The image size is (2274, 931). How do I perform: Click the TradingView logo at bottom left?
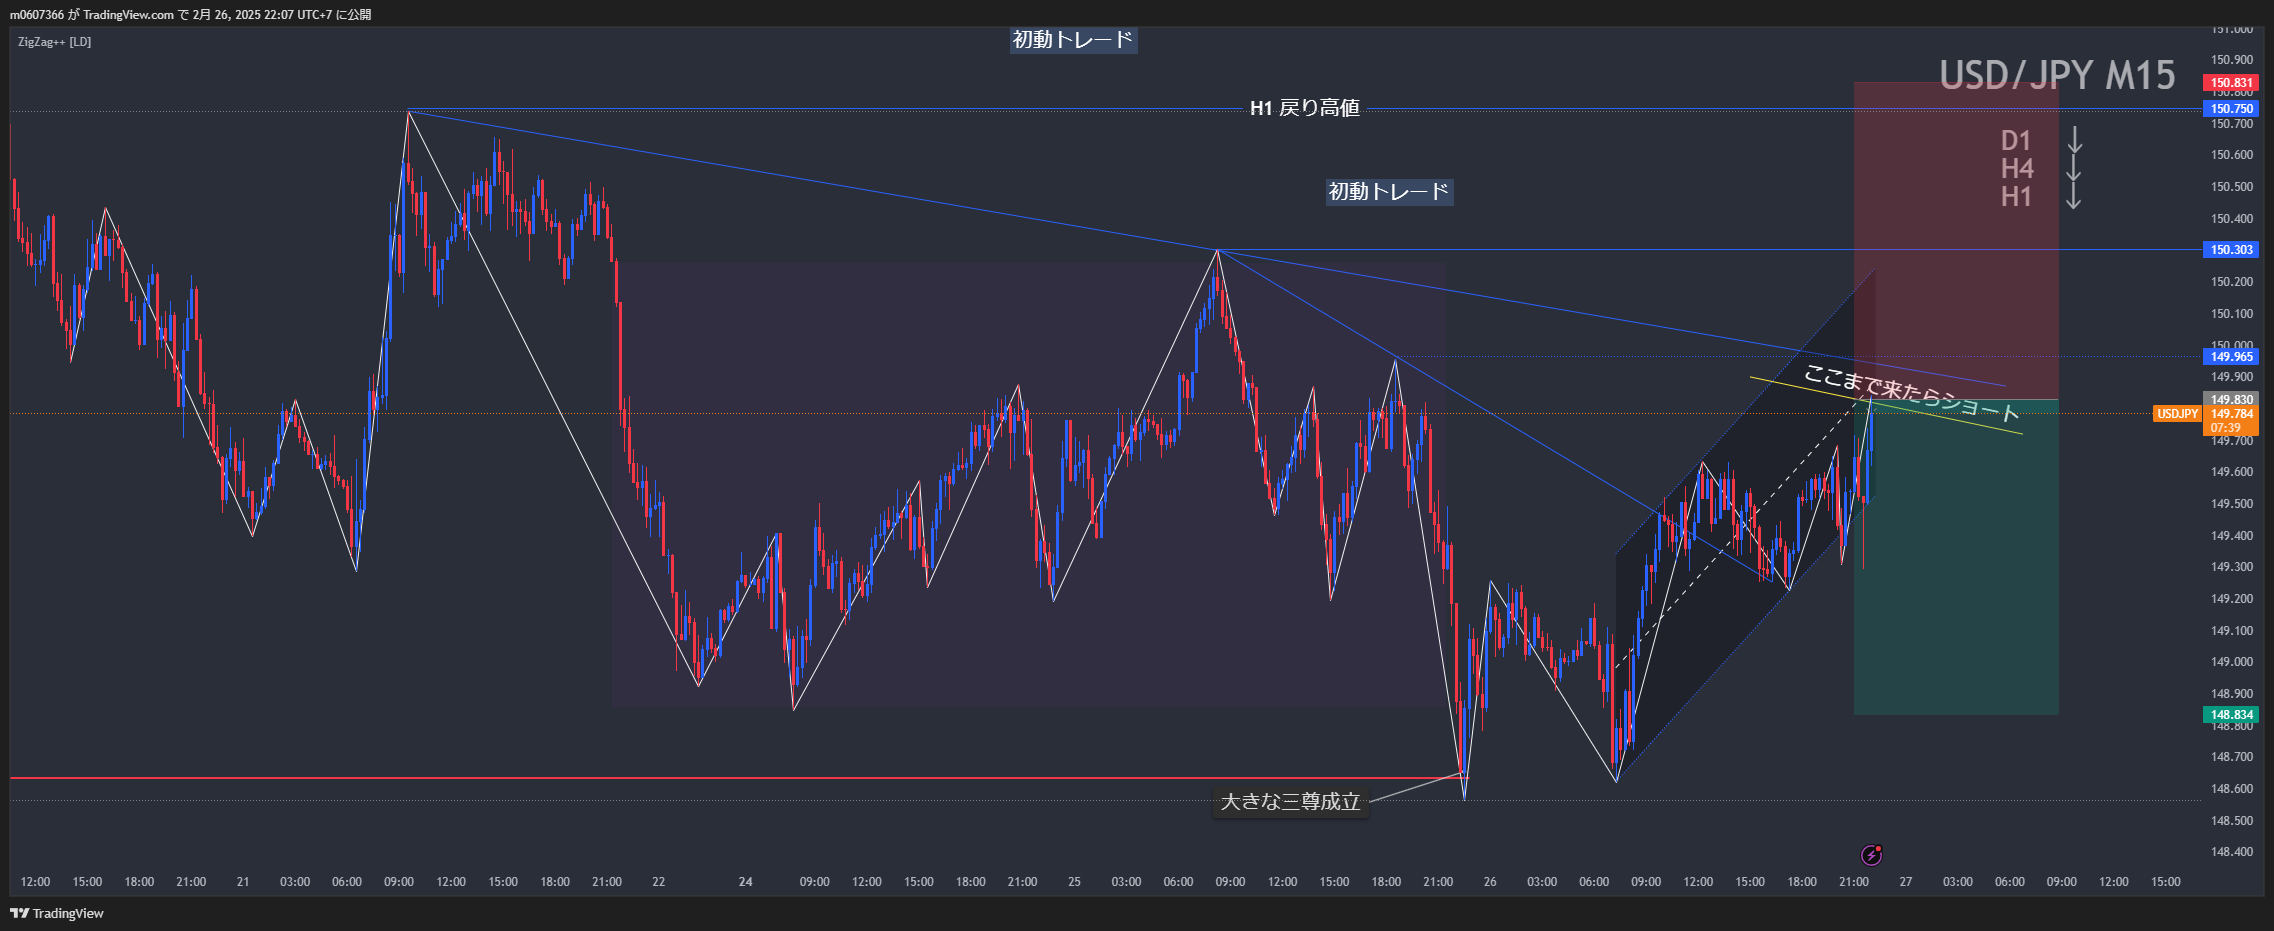(57, 913)
